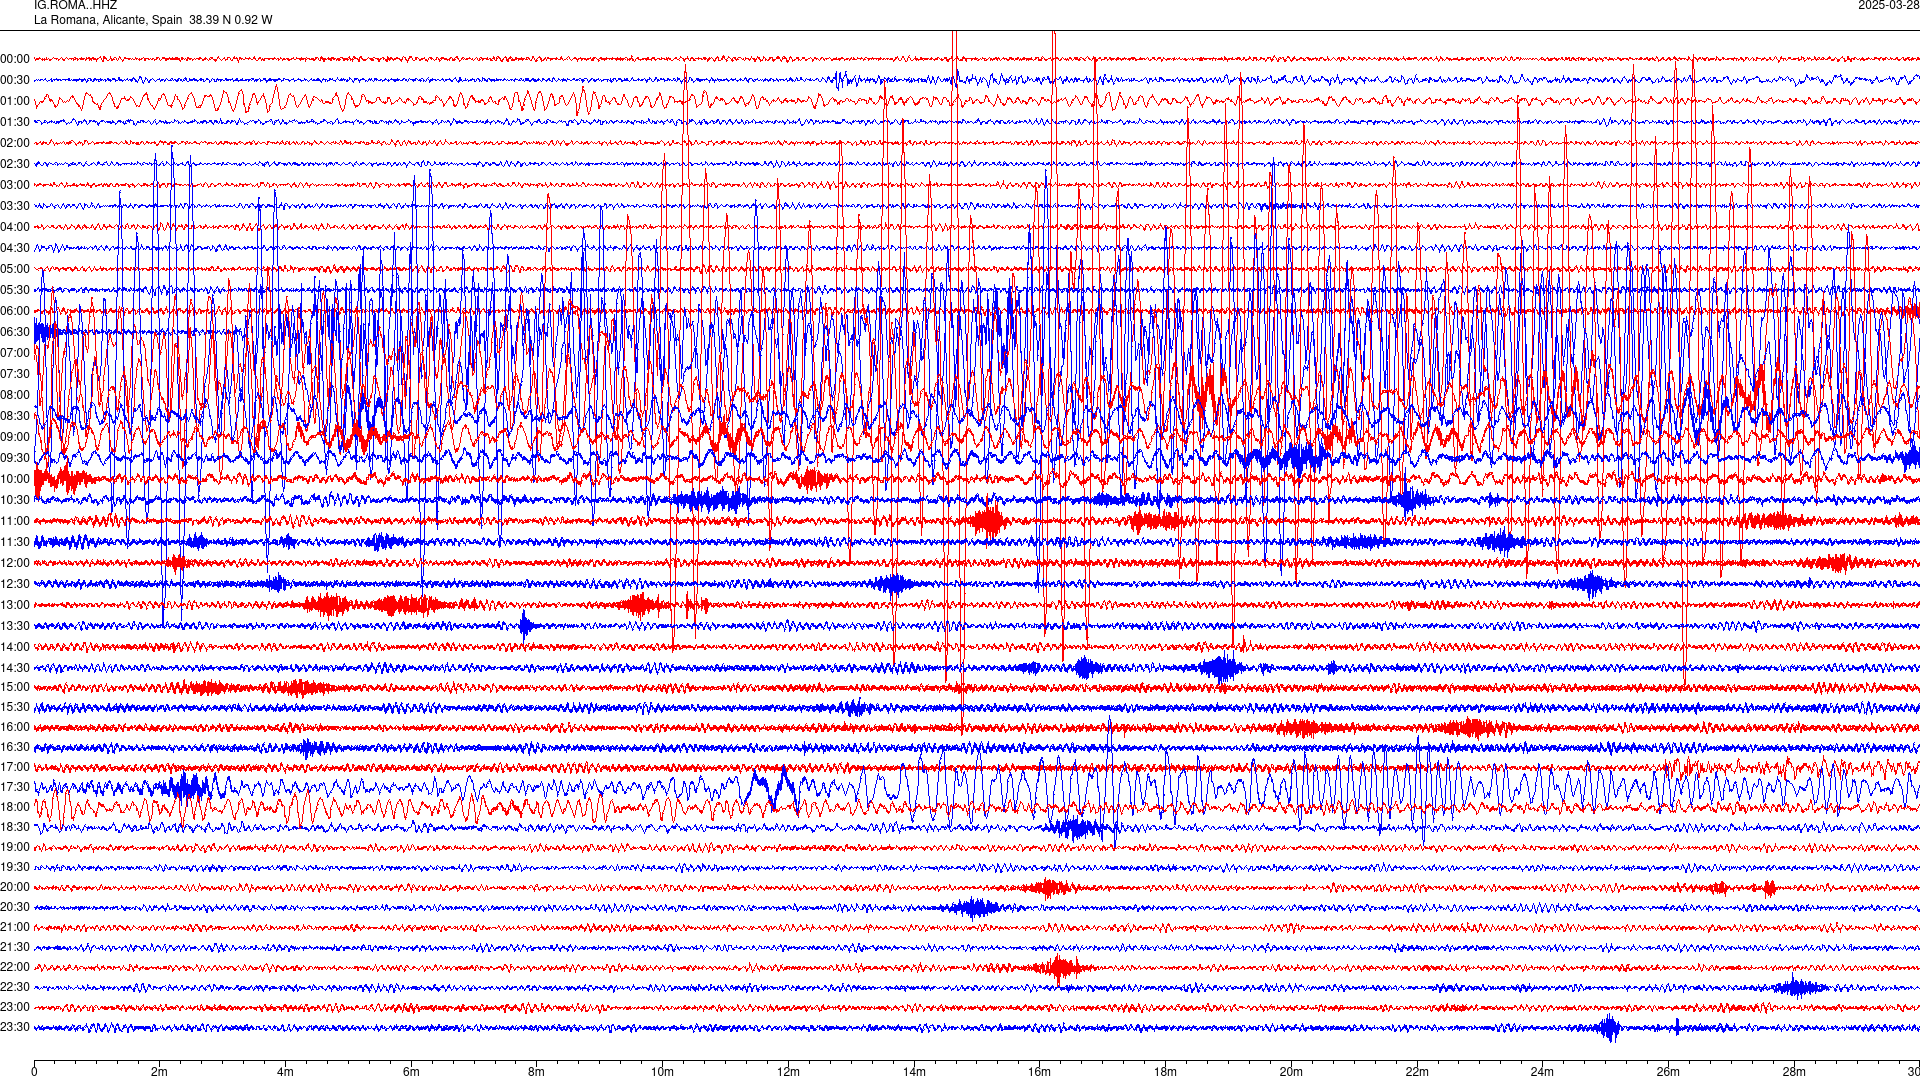Click the 28m tick on the time axis

point(1794,1072)
